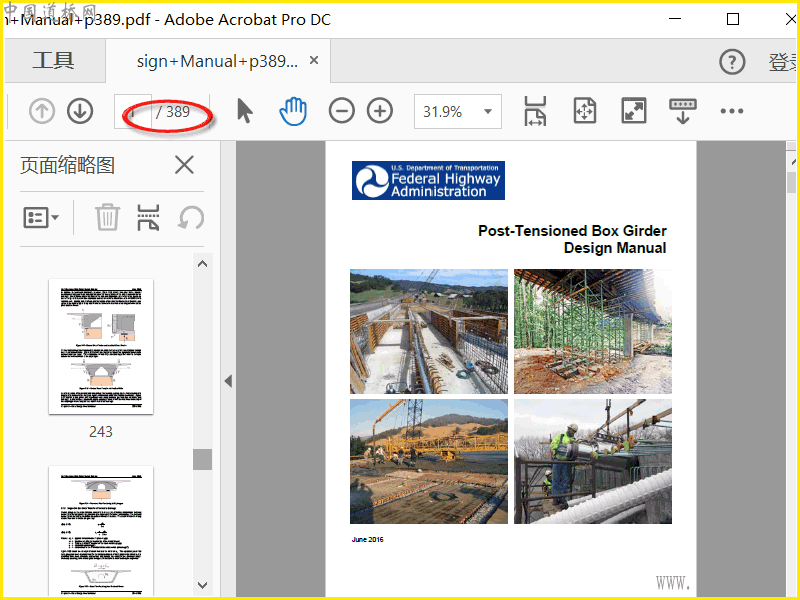The height and width of the screenshot is (600, 800).
Task: Open the Help question mark icon
Action: 732,62
